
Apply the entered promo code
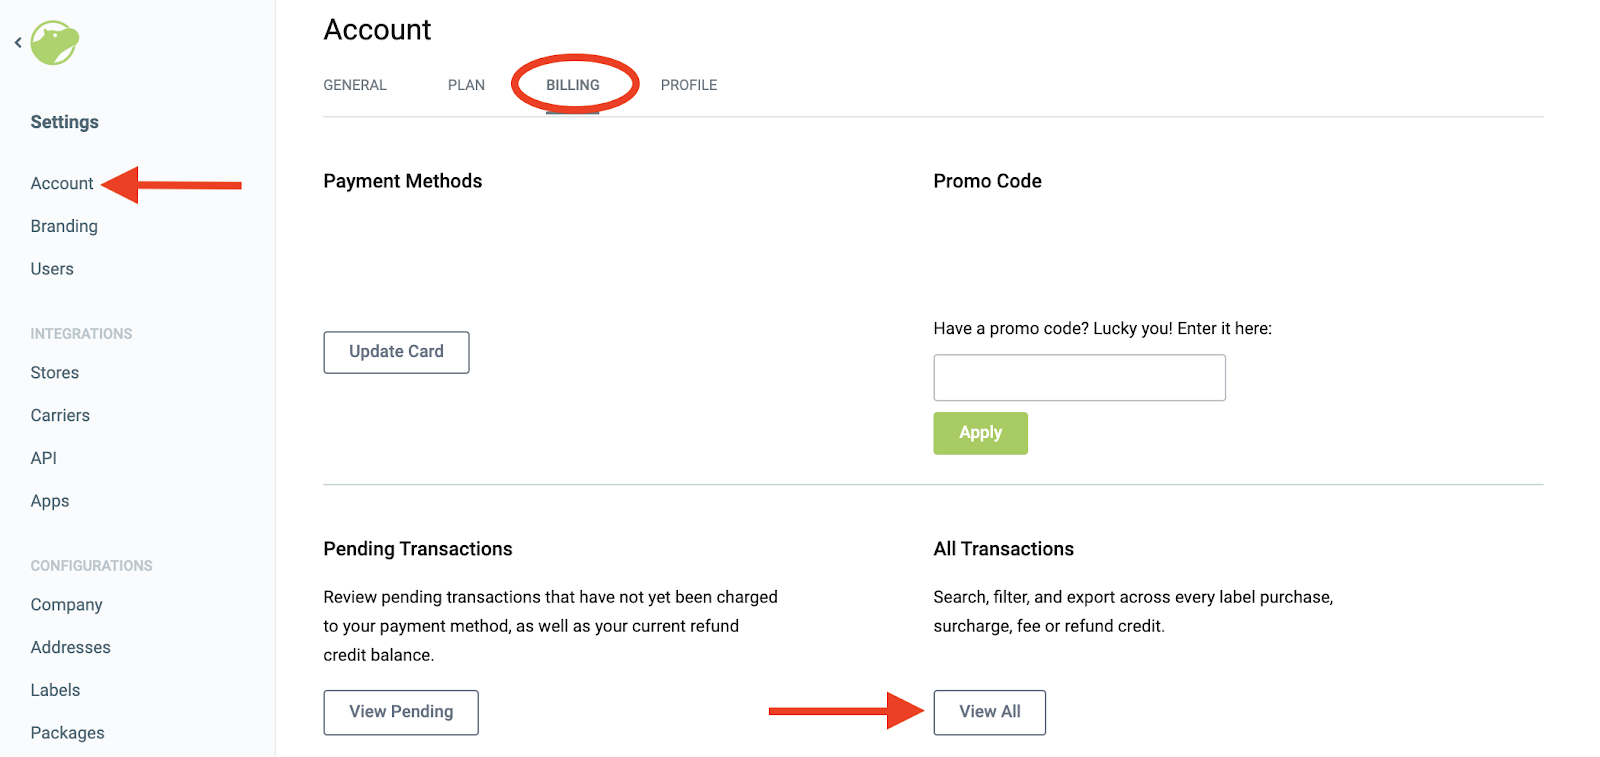pos(979,433)
